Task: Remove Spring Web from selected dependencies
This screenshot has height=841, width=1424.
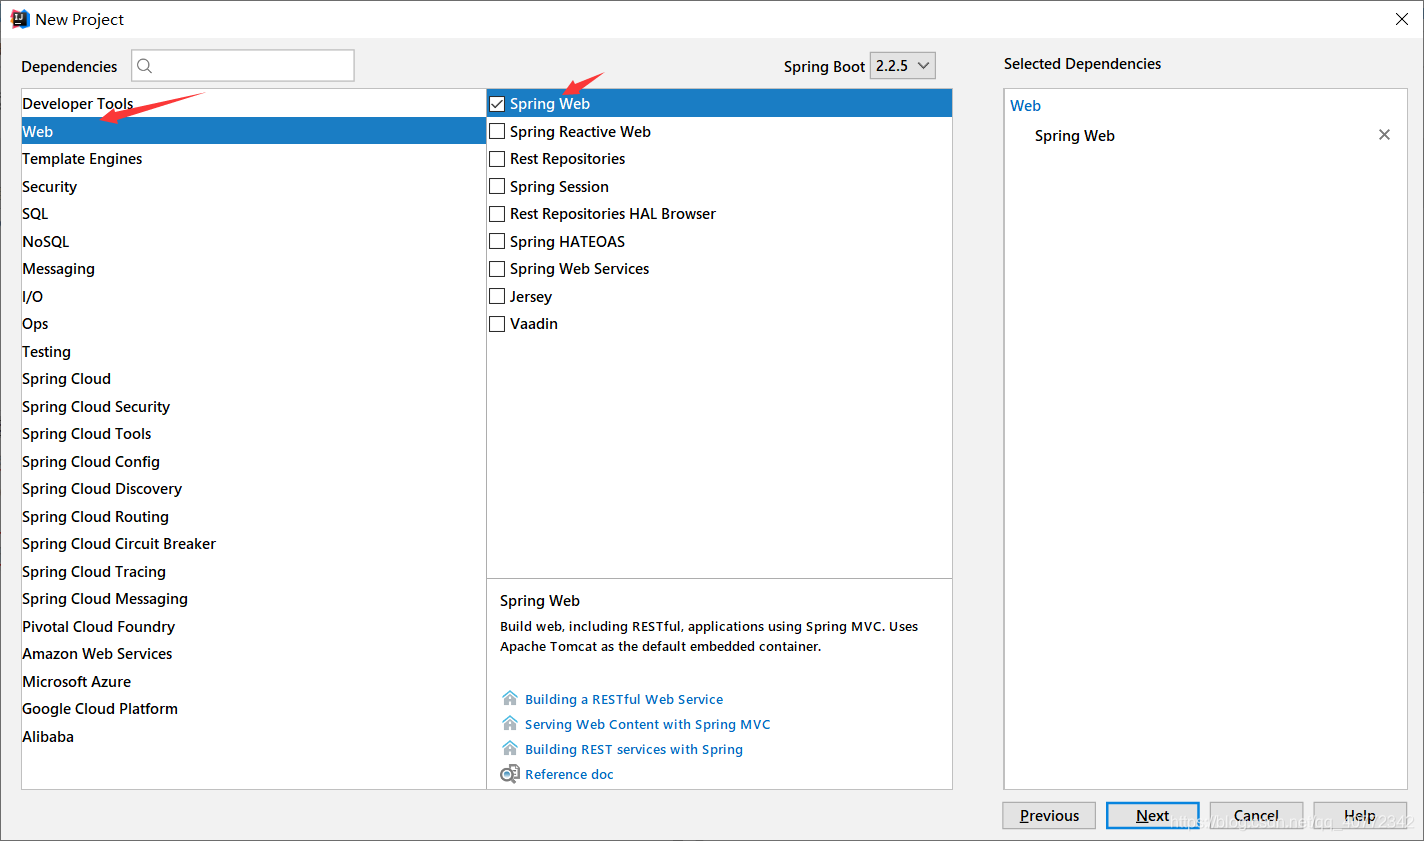Action: [1384, 135]
